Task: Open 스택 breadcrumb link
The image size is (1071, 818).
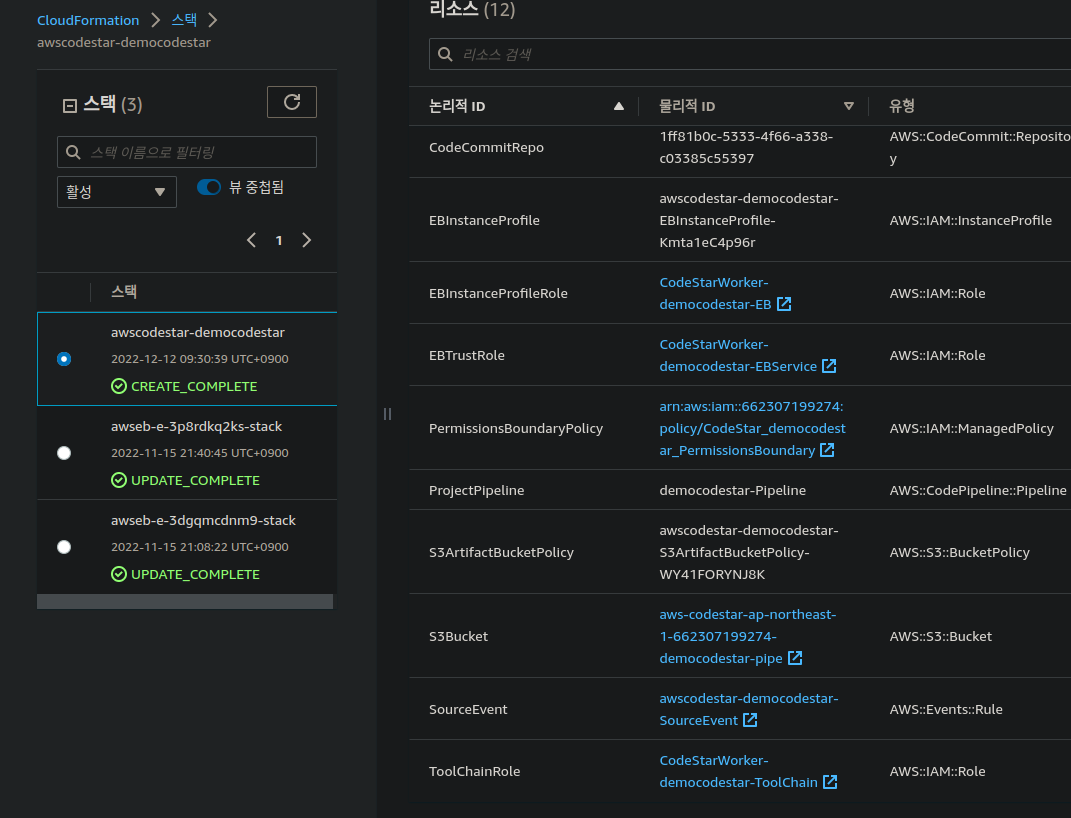Action: click(x=184, y=20)
